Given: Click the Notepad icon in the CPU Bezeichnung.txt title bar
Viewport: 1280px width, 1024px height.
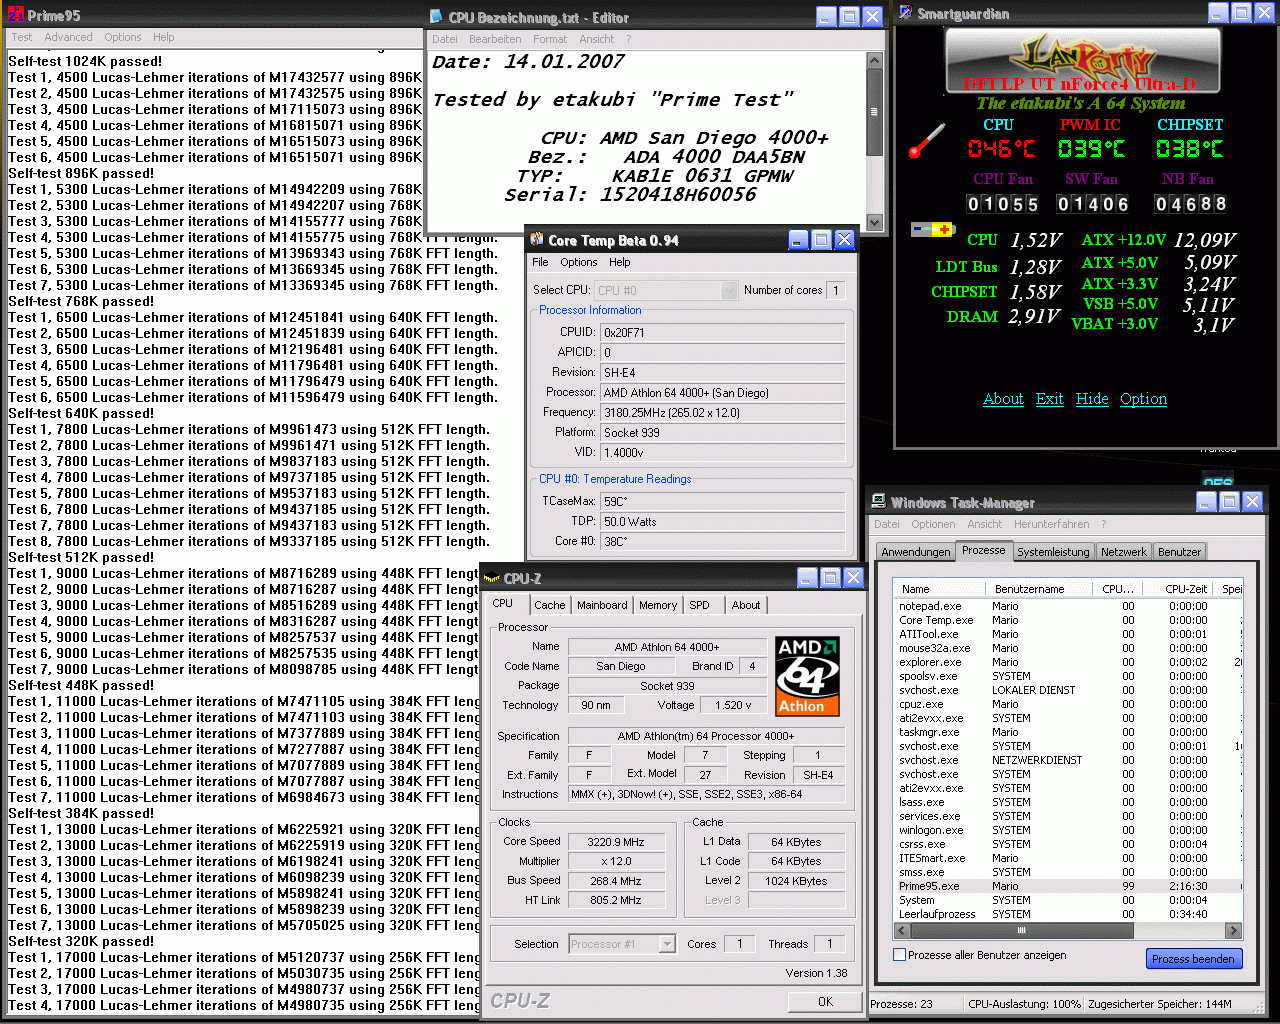Looking at the screenshot, I should pyautogui.click(x=436, y=16).
